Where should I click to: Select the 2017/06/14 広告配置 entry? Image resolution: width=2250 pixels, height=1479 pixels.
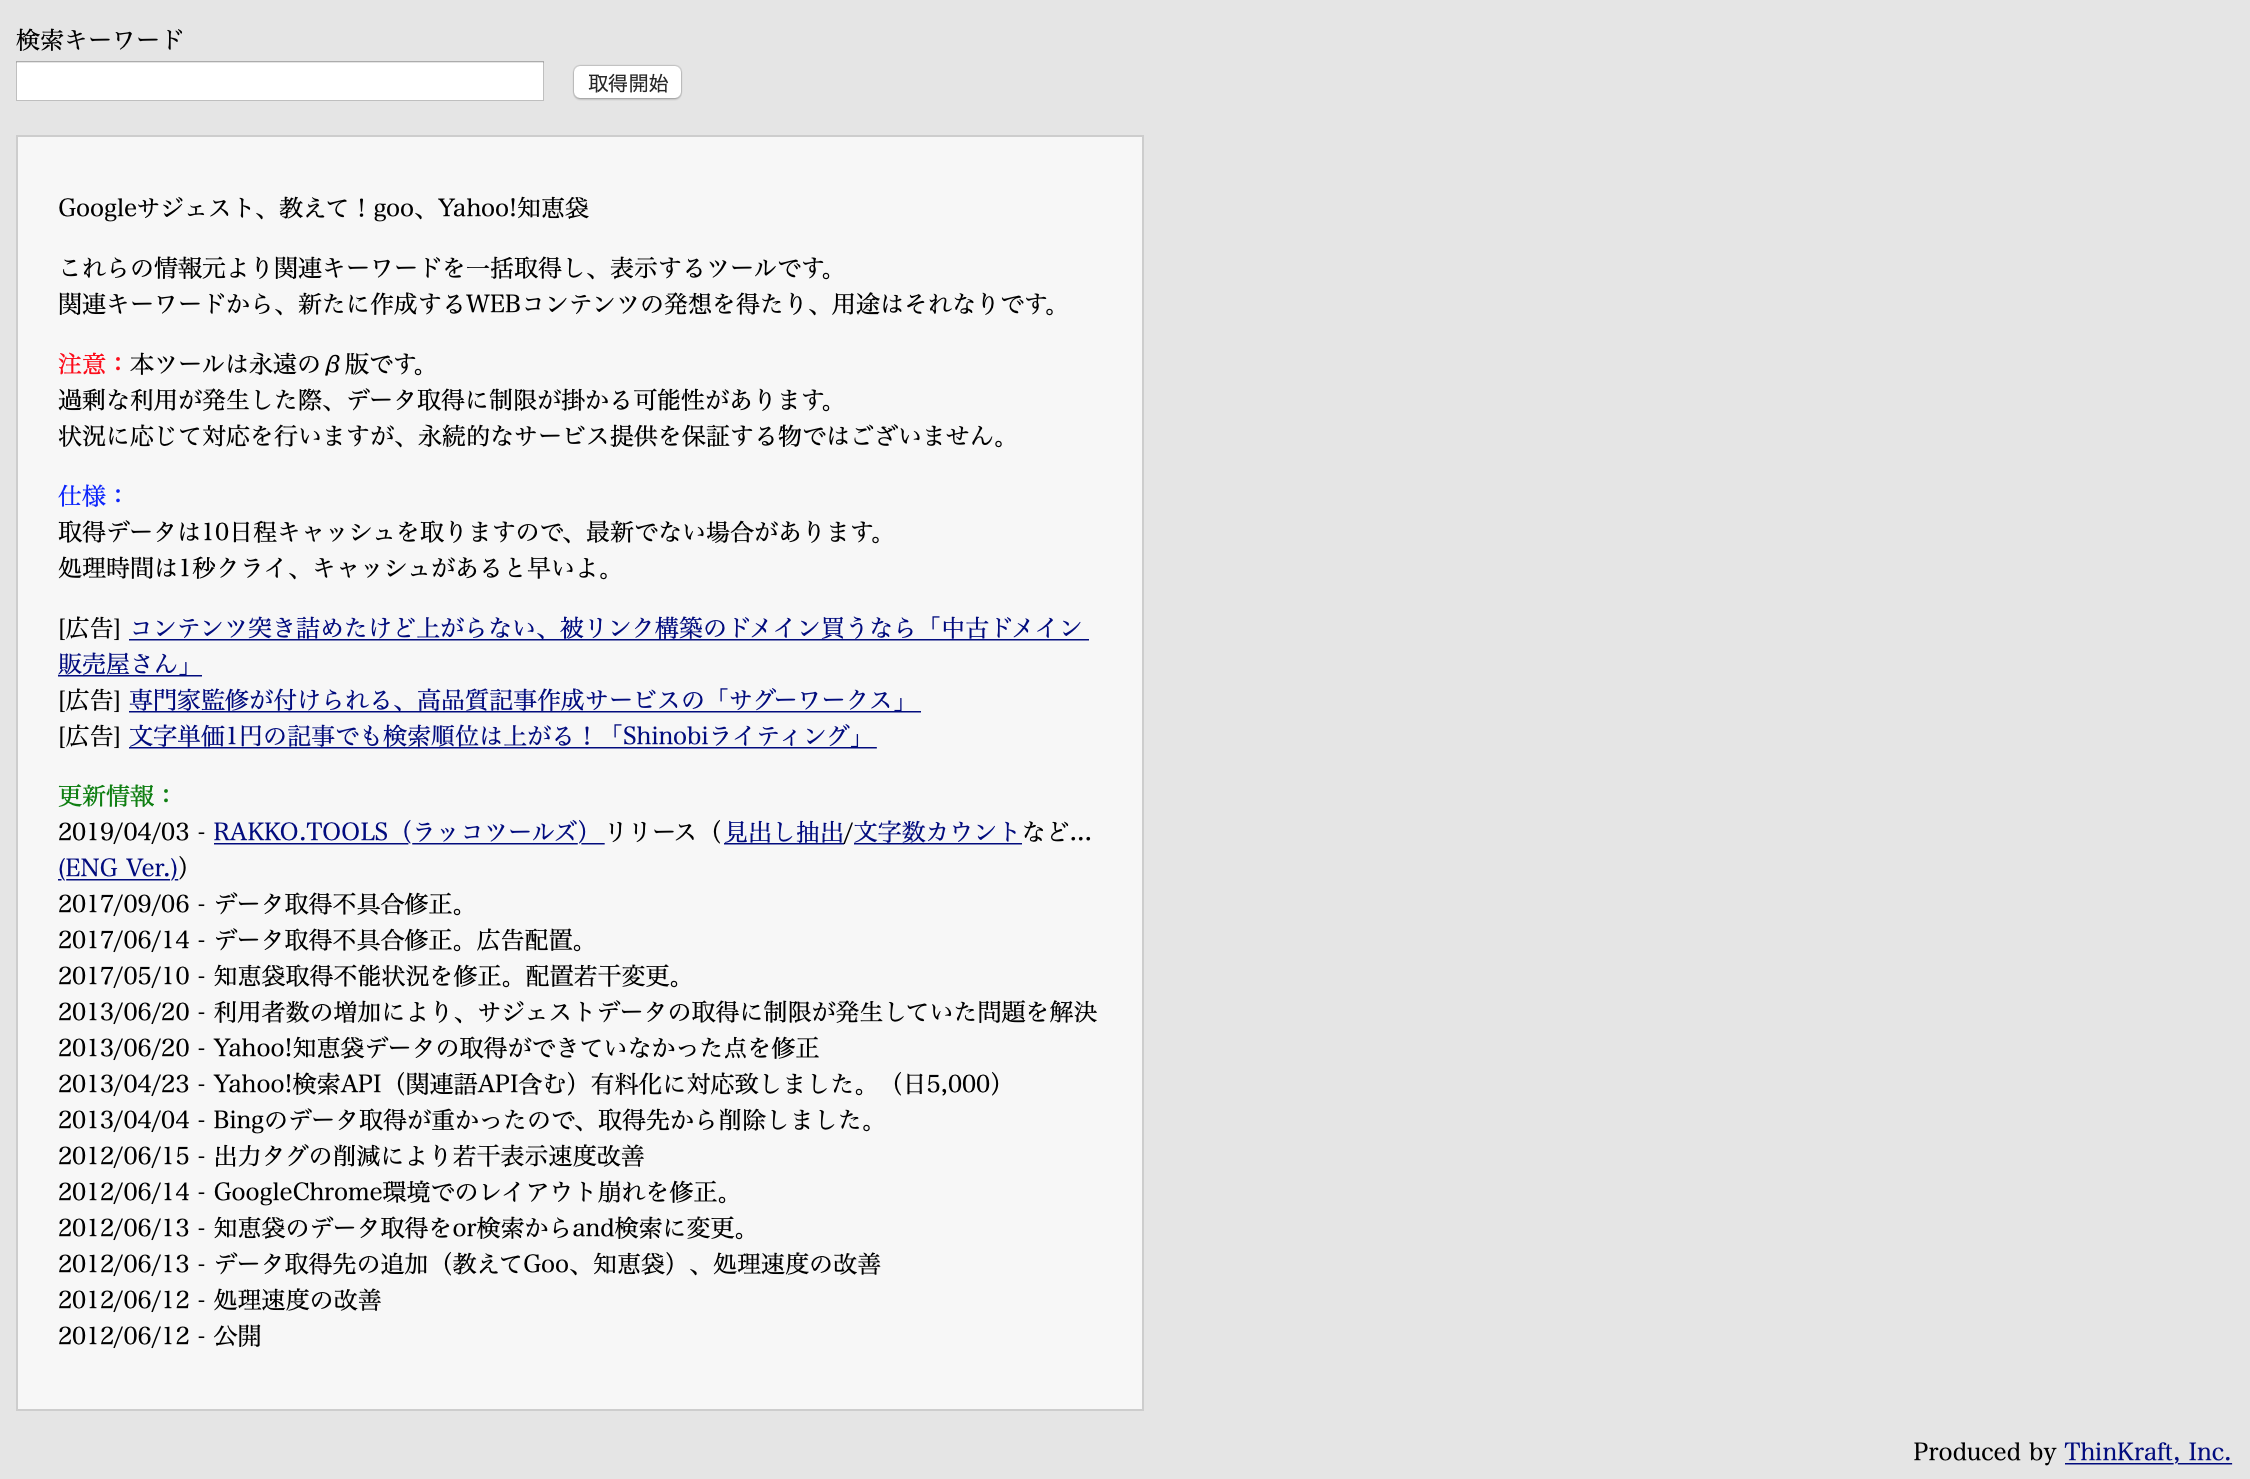tap(323, 940)
